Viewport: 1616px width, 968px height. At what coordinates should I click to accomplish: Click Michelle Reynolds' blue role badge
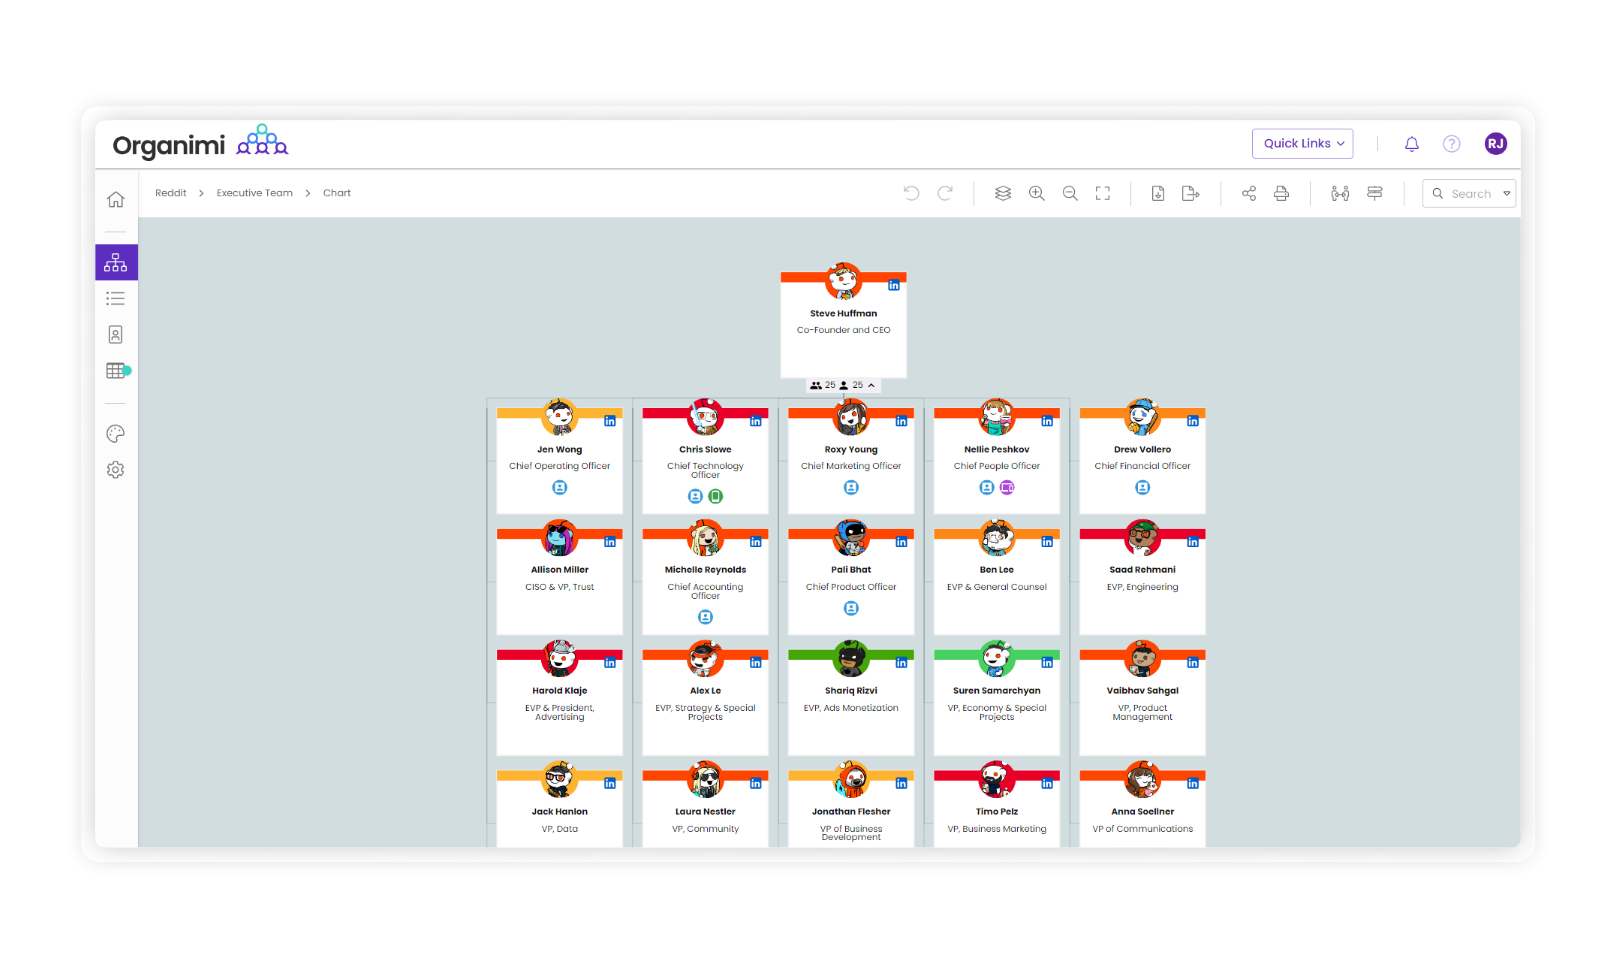(x=705, y=618)
